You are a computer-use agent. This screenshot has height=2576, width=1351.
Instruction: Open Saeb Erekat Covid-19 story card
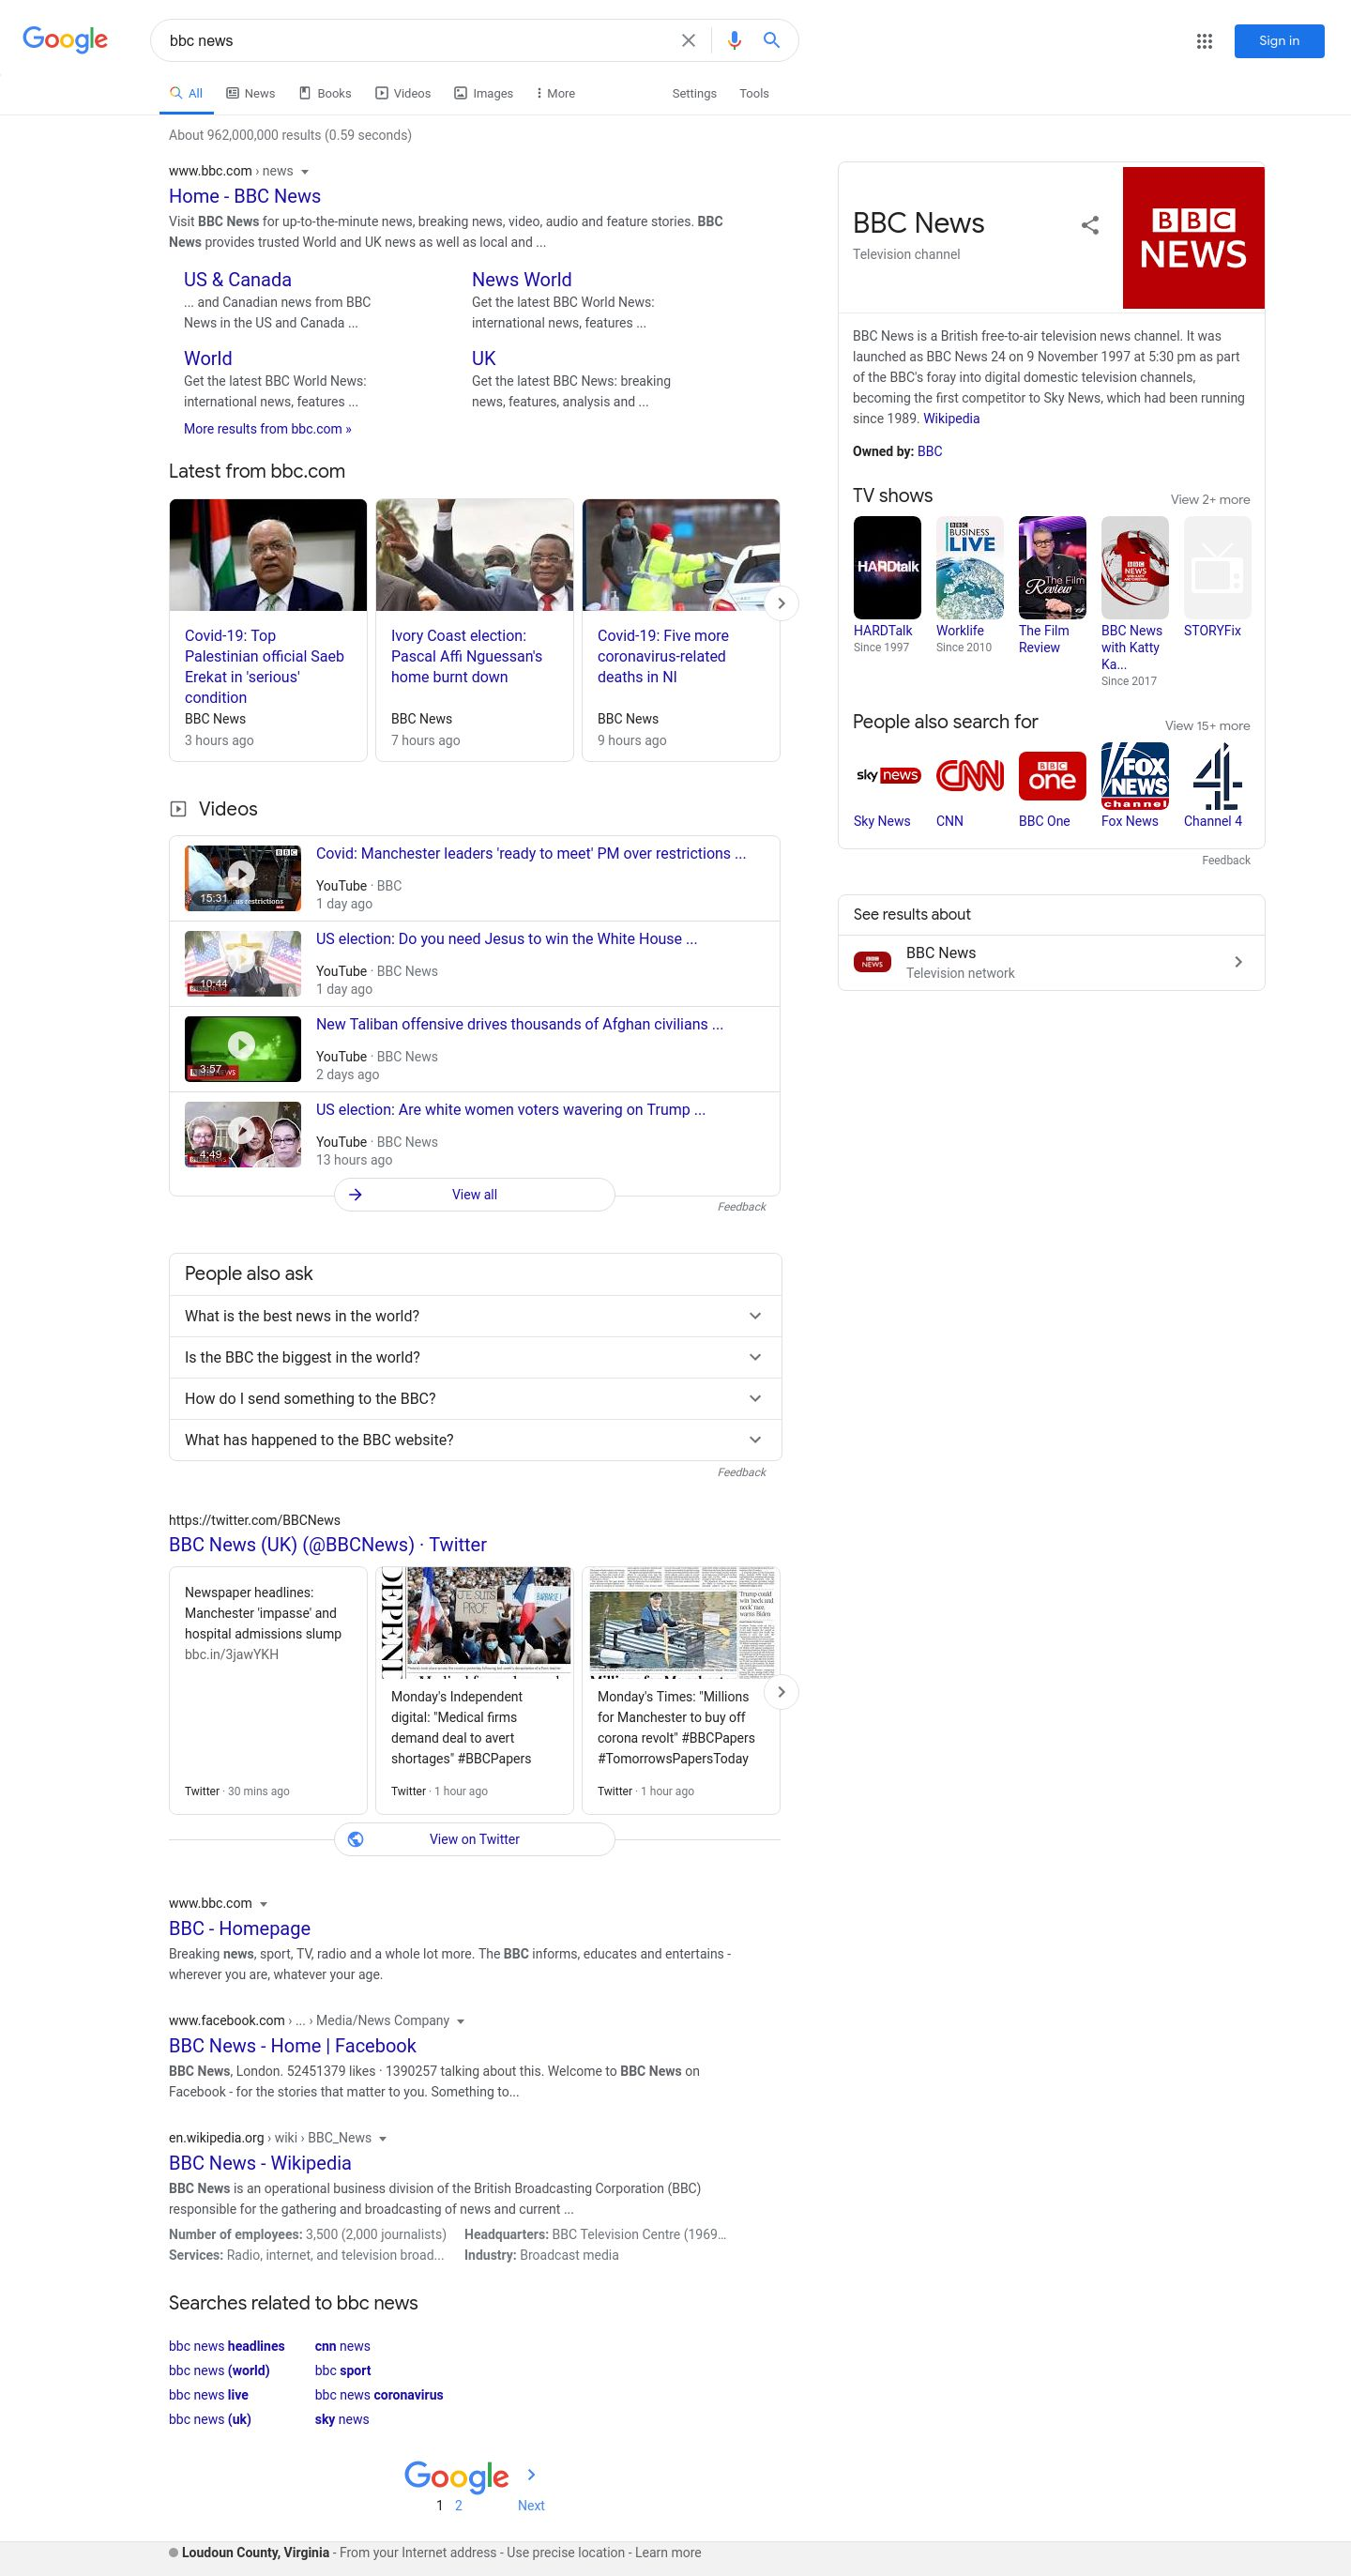(x=268, y=630)
